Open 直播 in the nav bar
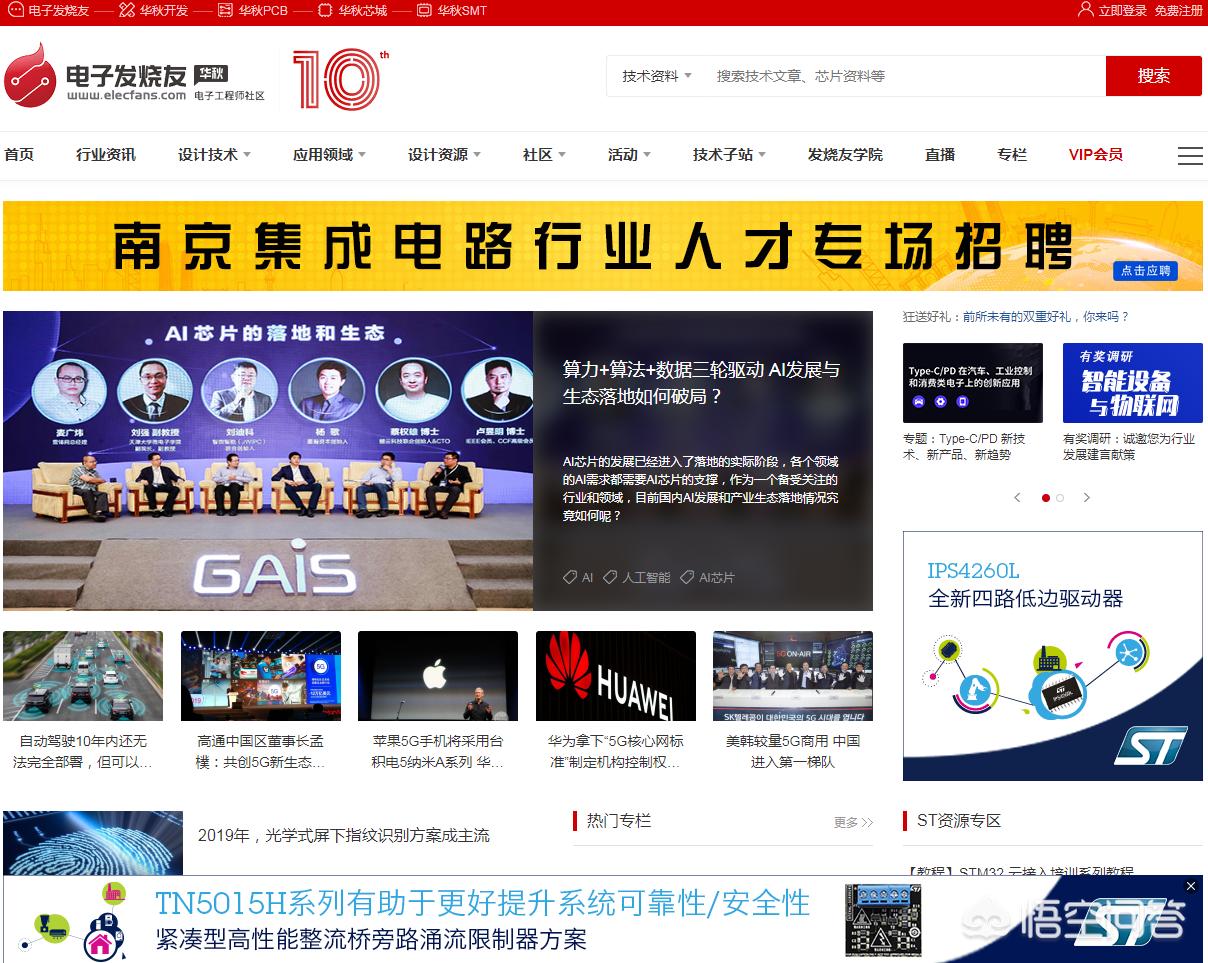Image resolution: width=1208 pixels, height=963 pixels. point(940,155)
